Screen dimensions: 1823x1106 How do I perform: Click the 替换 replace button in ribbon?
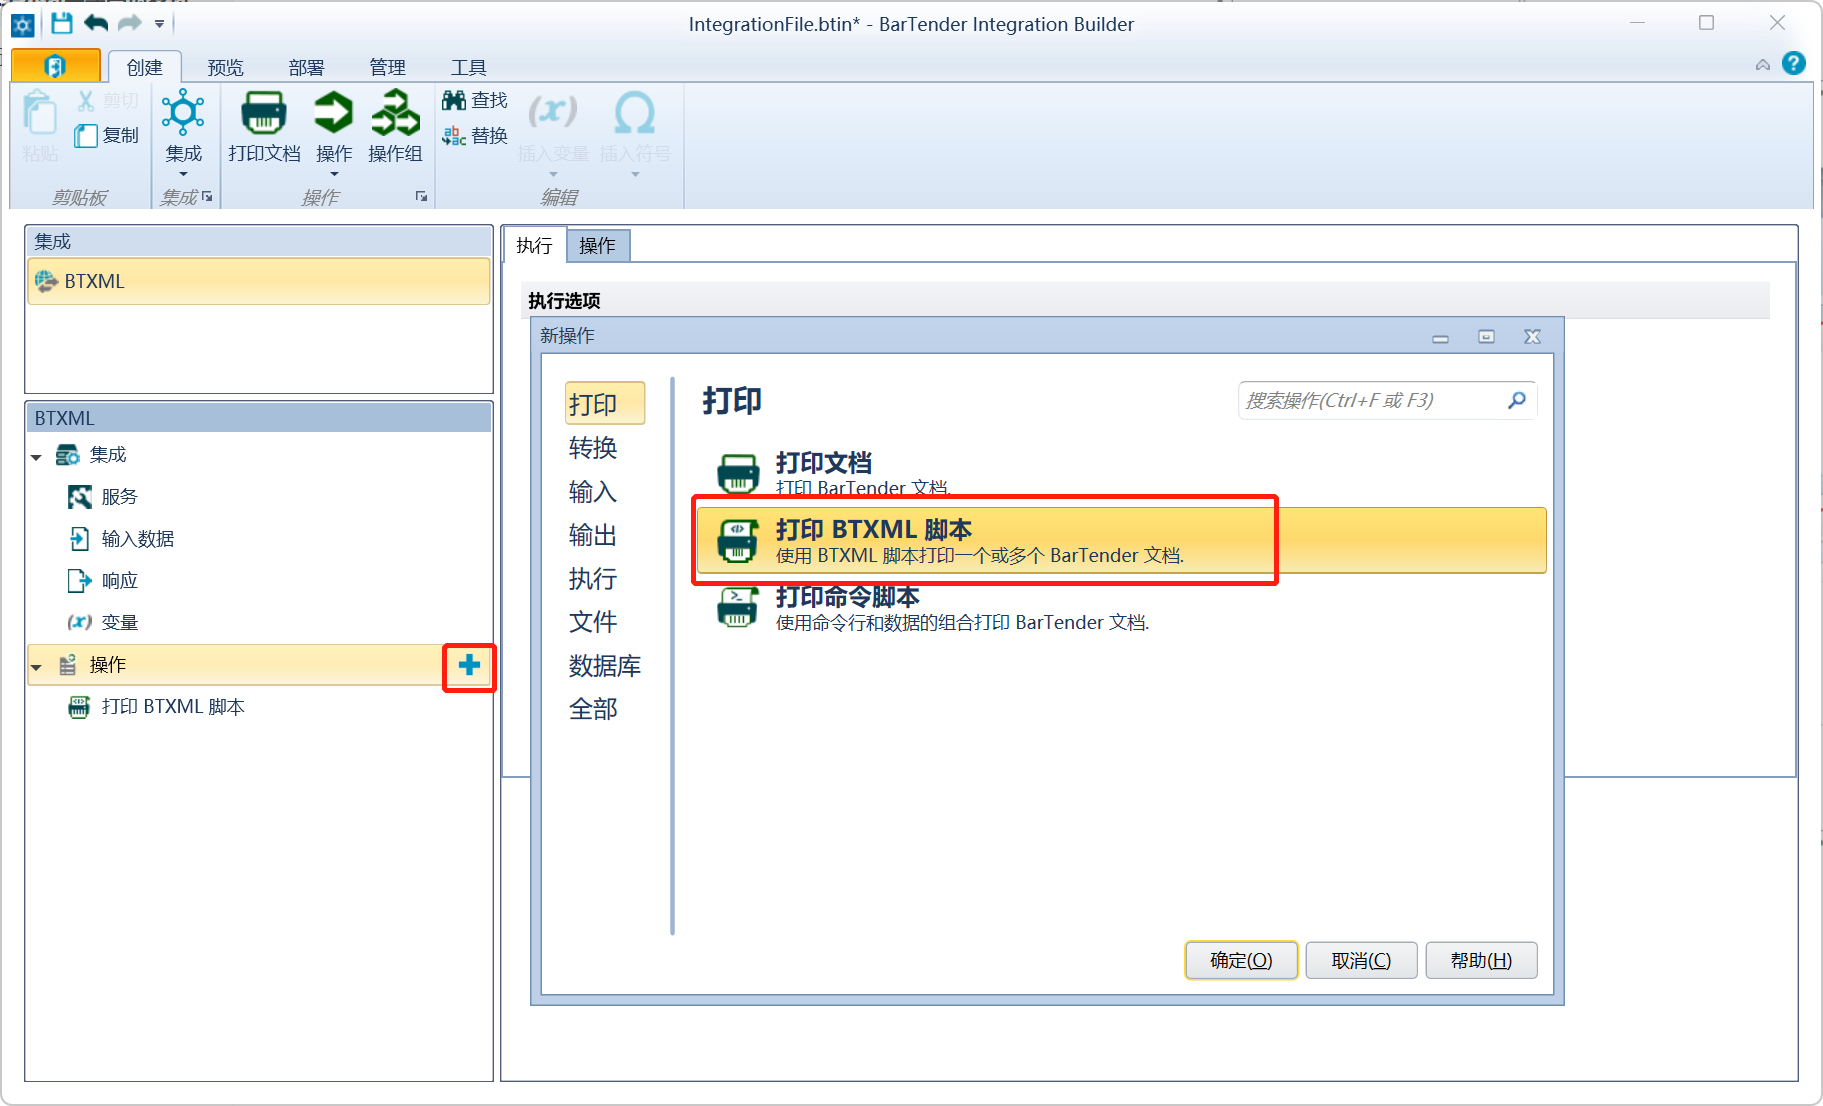click(x=475, y=135)
